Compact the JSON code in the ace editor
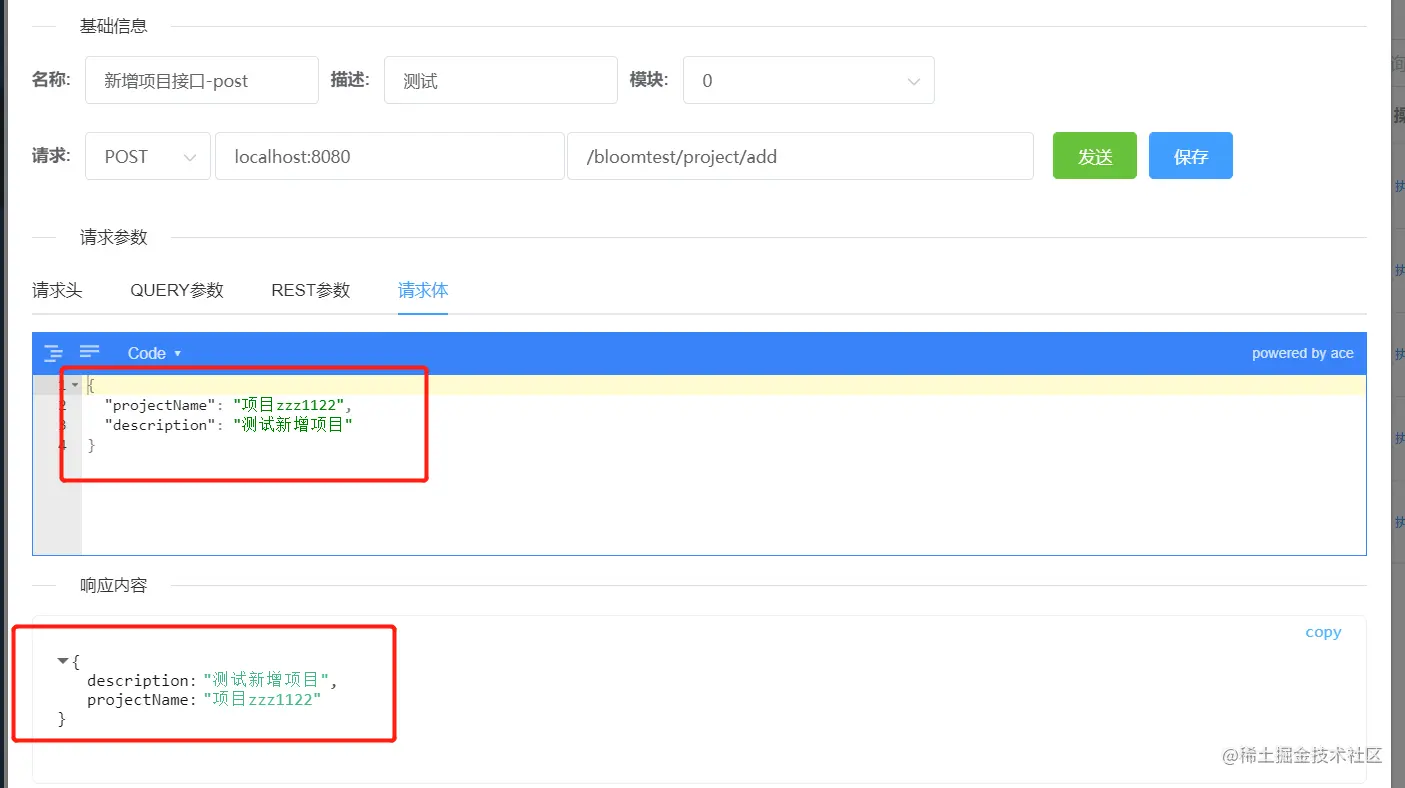The image size is (1405, 788). (90, 351)
